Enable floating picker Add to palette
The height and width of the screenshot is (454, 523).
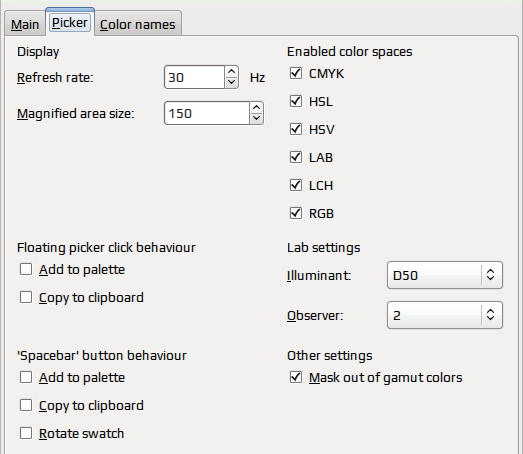click(x=26, y=270)
